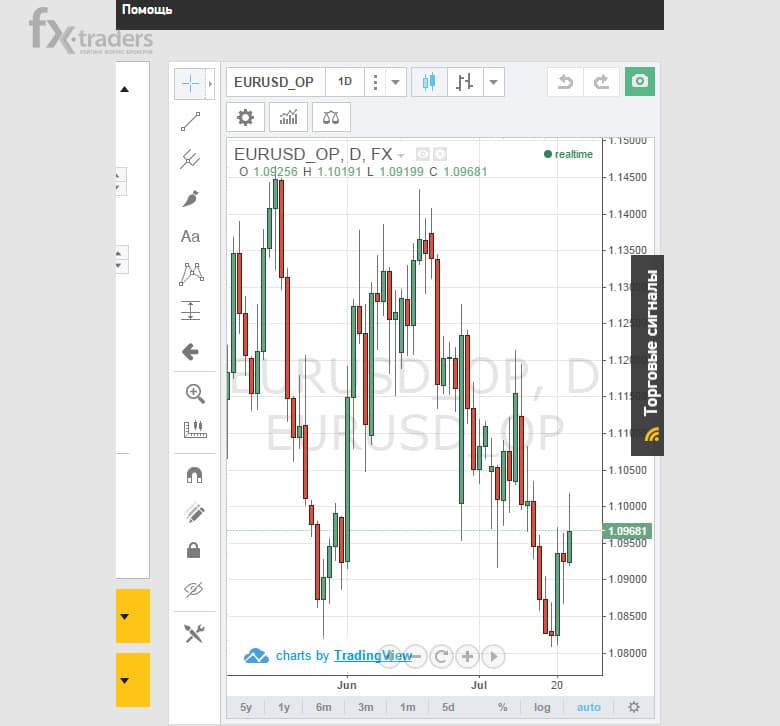Expand the cursor tool options arrow
The image size is (780, 726).
pyautogui.click(x=210, y=84)
